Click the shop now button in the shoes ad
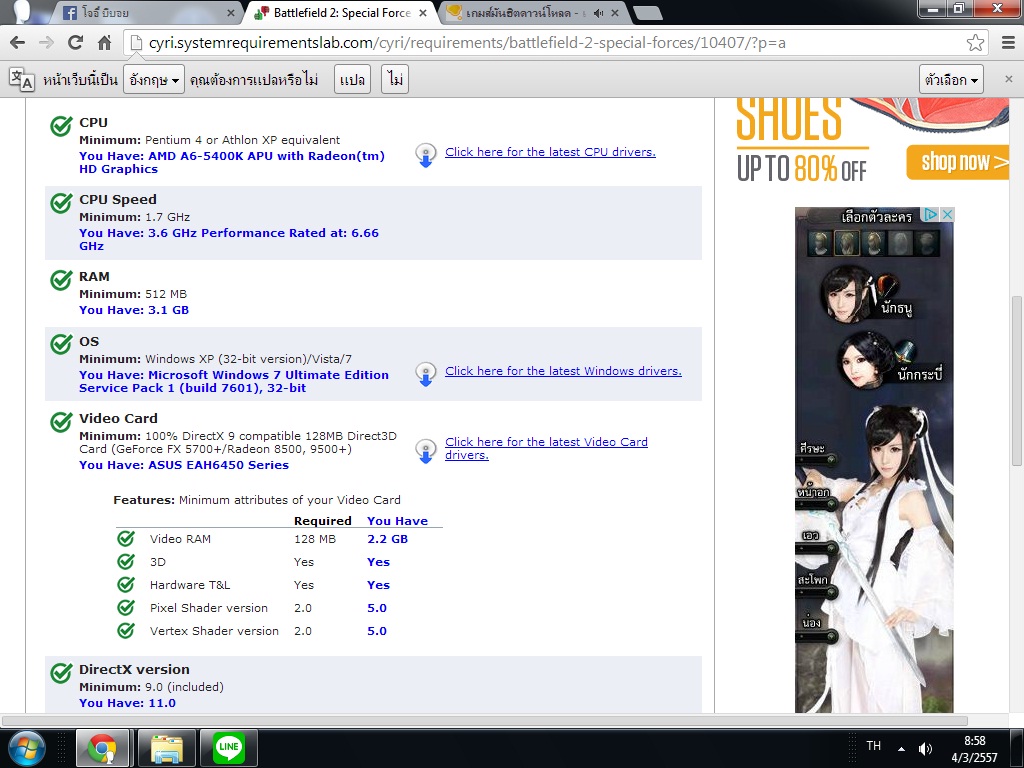 [x=957, y=162]
